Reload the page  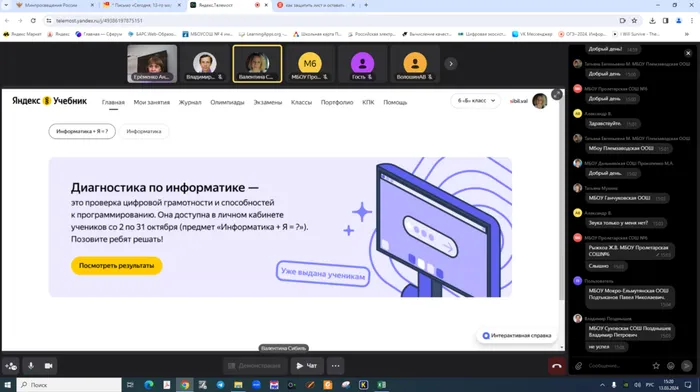coord(33,21)
